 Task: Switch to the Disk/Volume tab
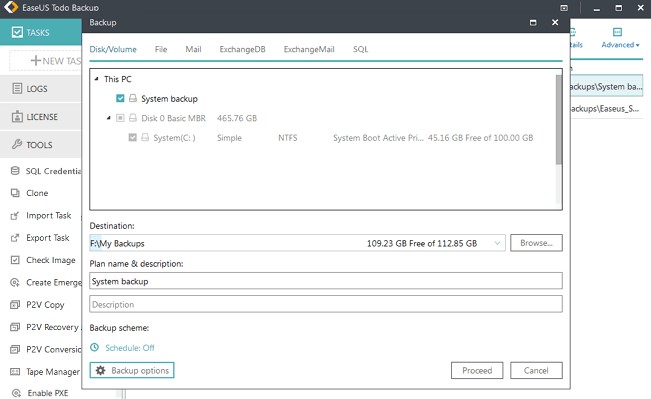(x=113, y=49)
